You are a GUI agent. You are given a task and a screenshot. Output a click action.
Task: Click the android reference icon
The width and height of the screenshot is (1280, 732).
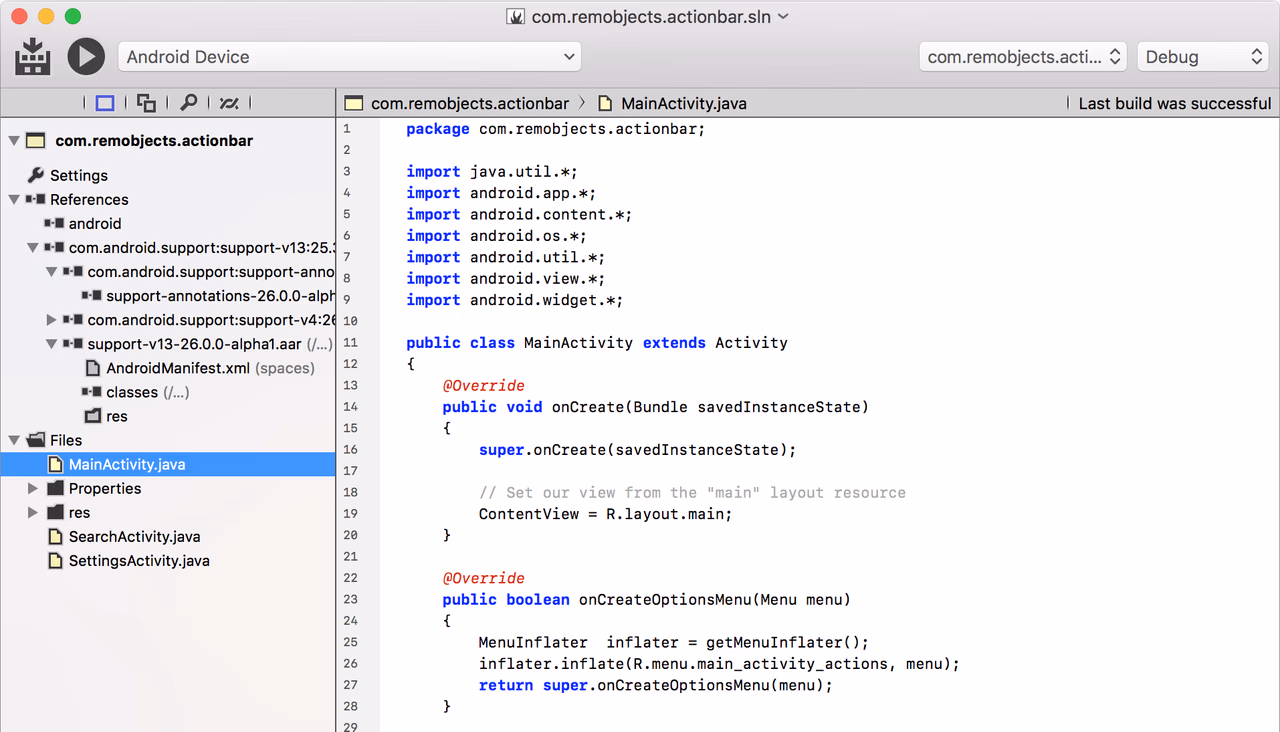(x=54, y=224)
